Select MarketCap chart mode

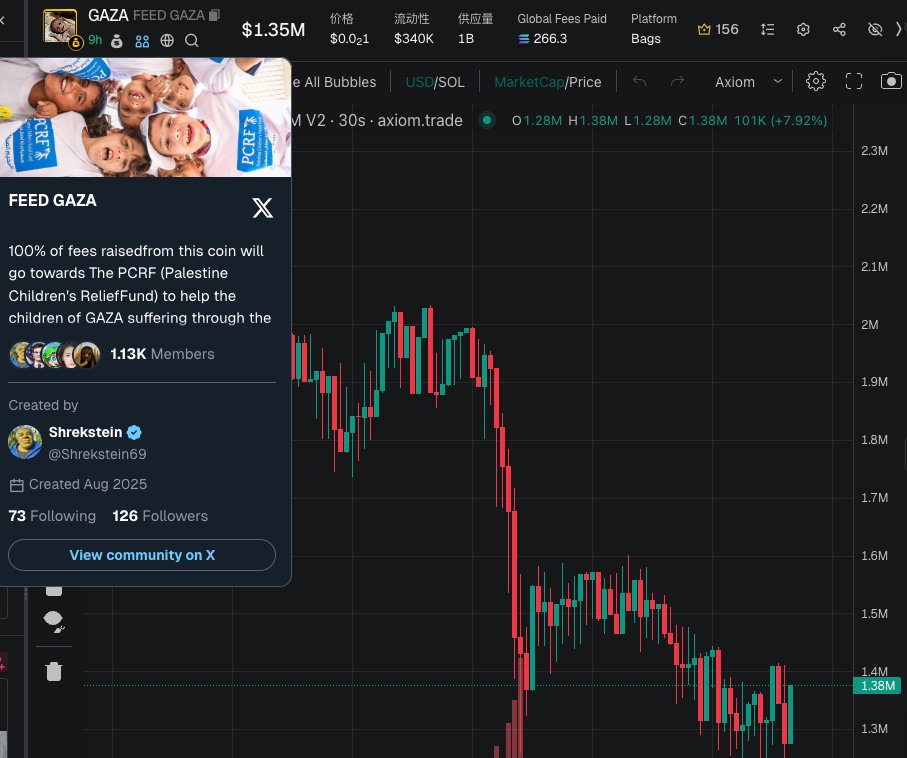point(529,82)
